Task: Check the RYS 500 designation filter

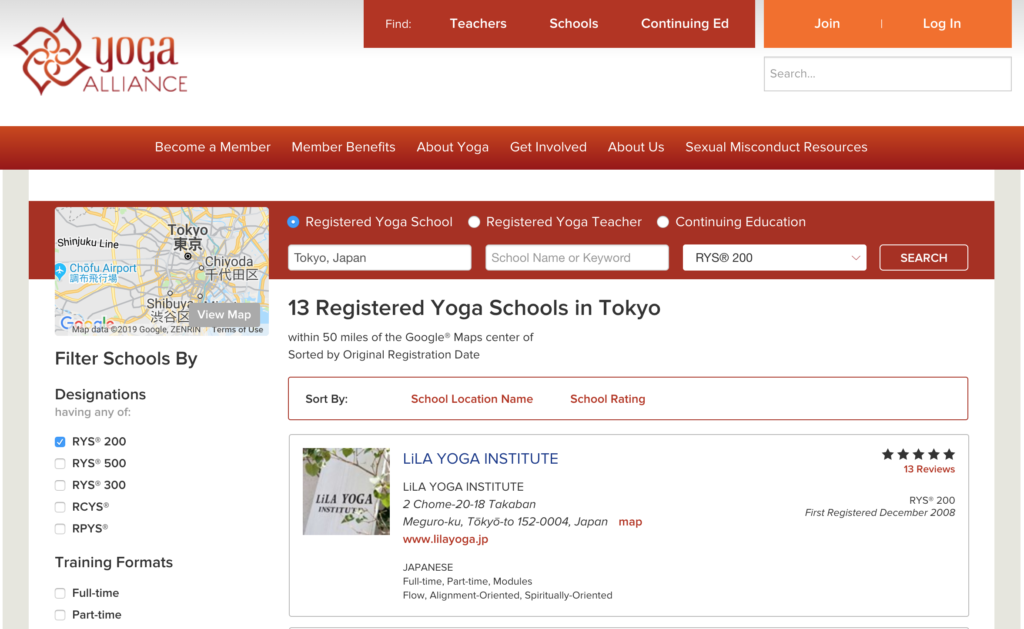Action: pos(60,464)
